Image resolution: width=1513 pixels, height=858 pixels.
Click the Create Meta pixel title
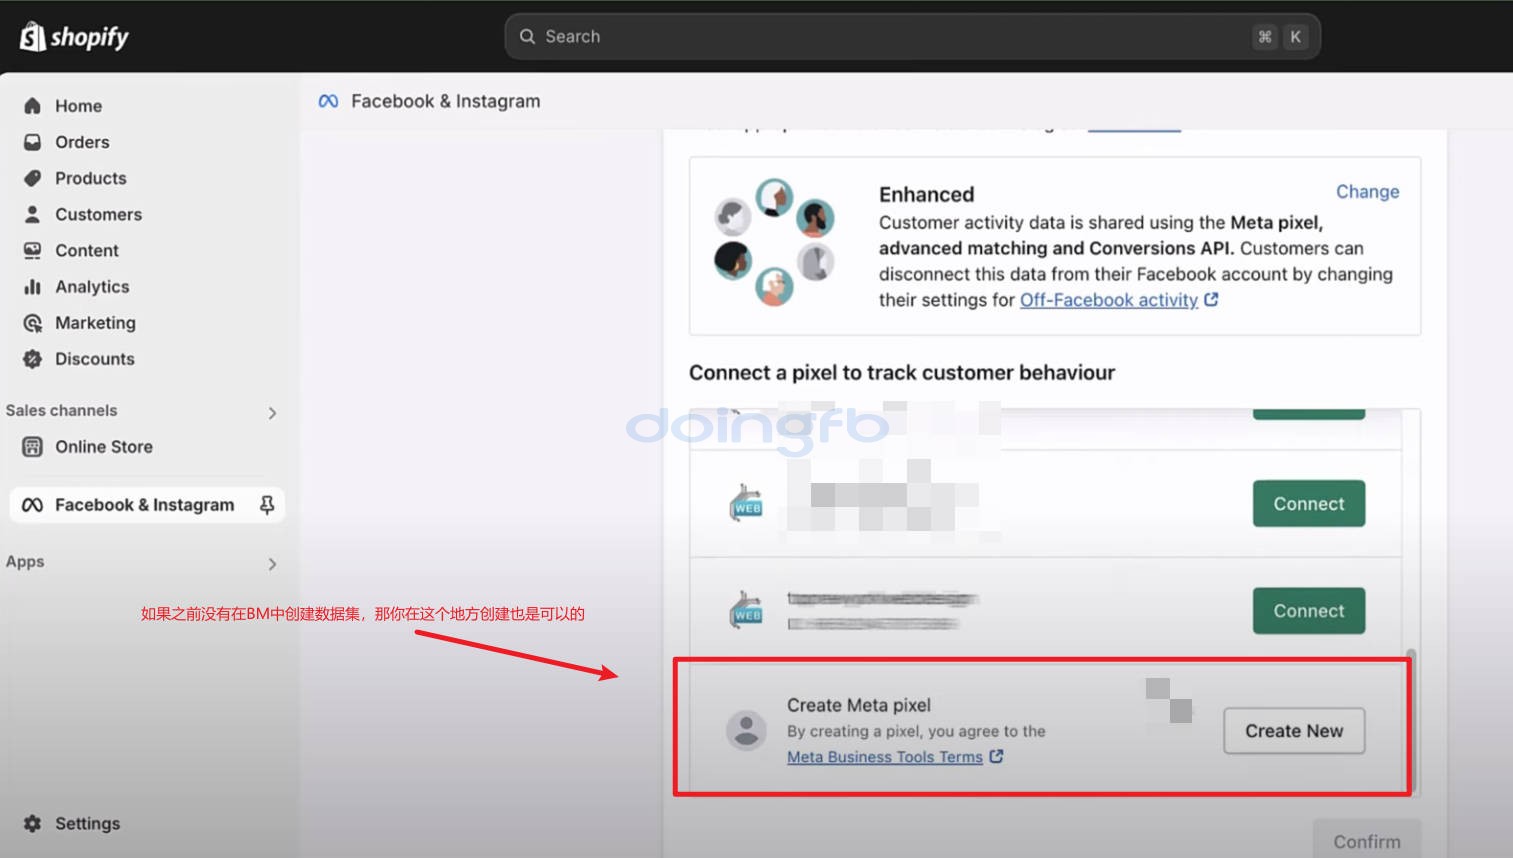(x=859, y=705)
